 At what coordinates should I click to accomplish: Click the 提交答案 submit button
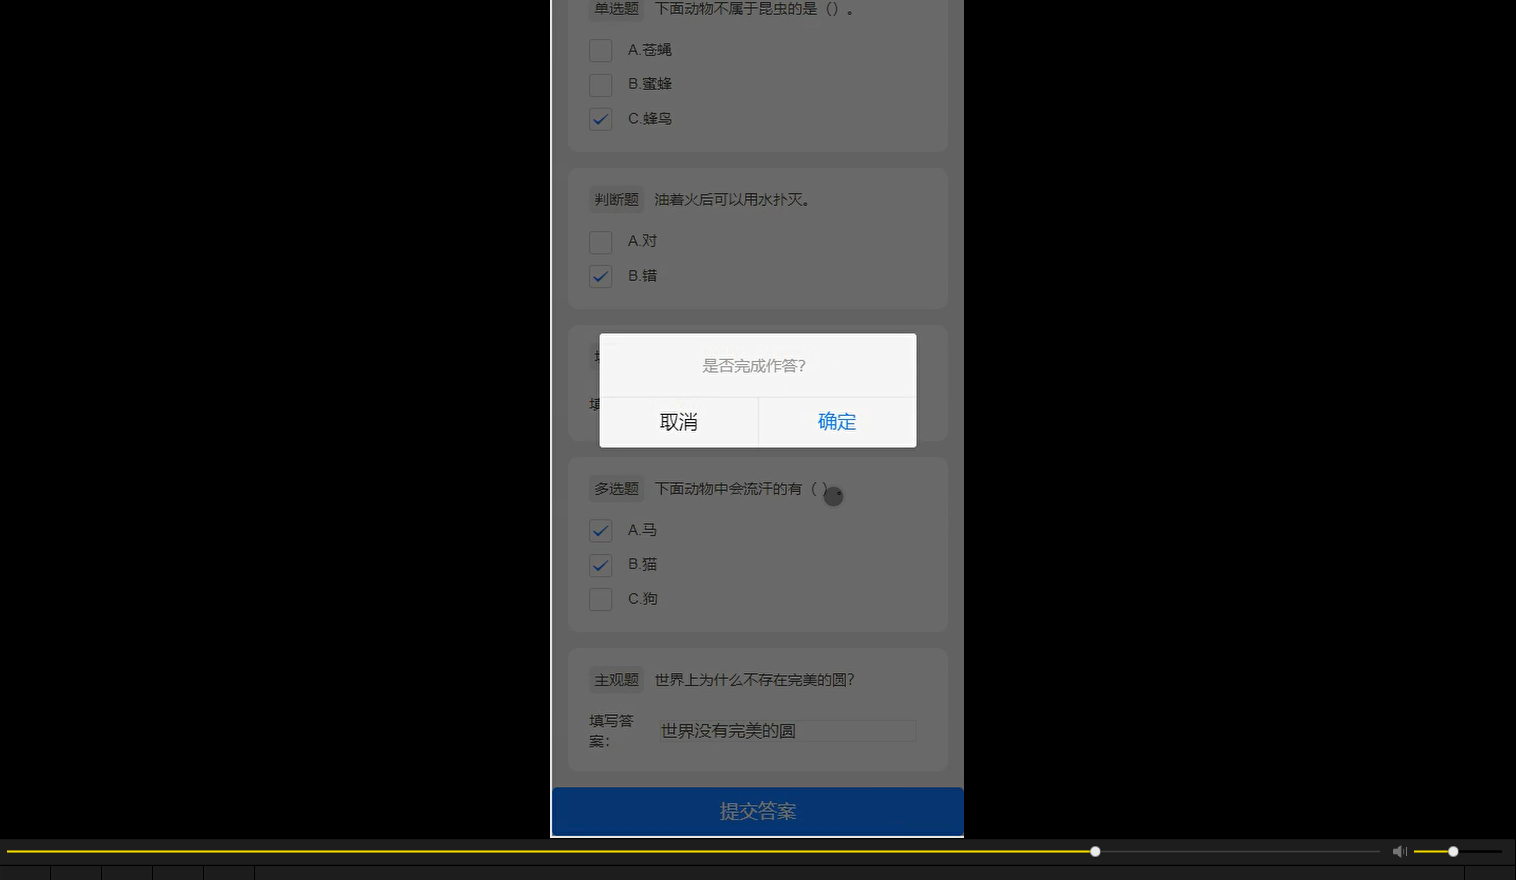click(758, 811)
